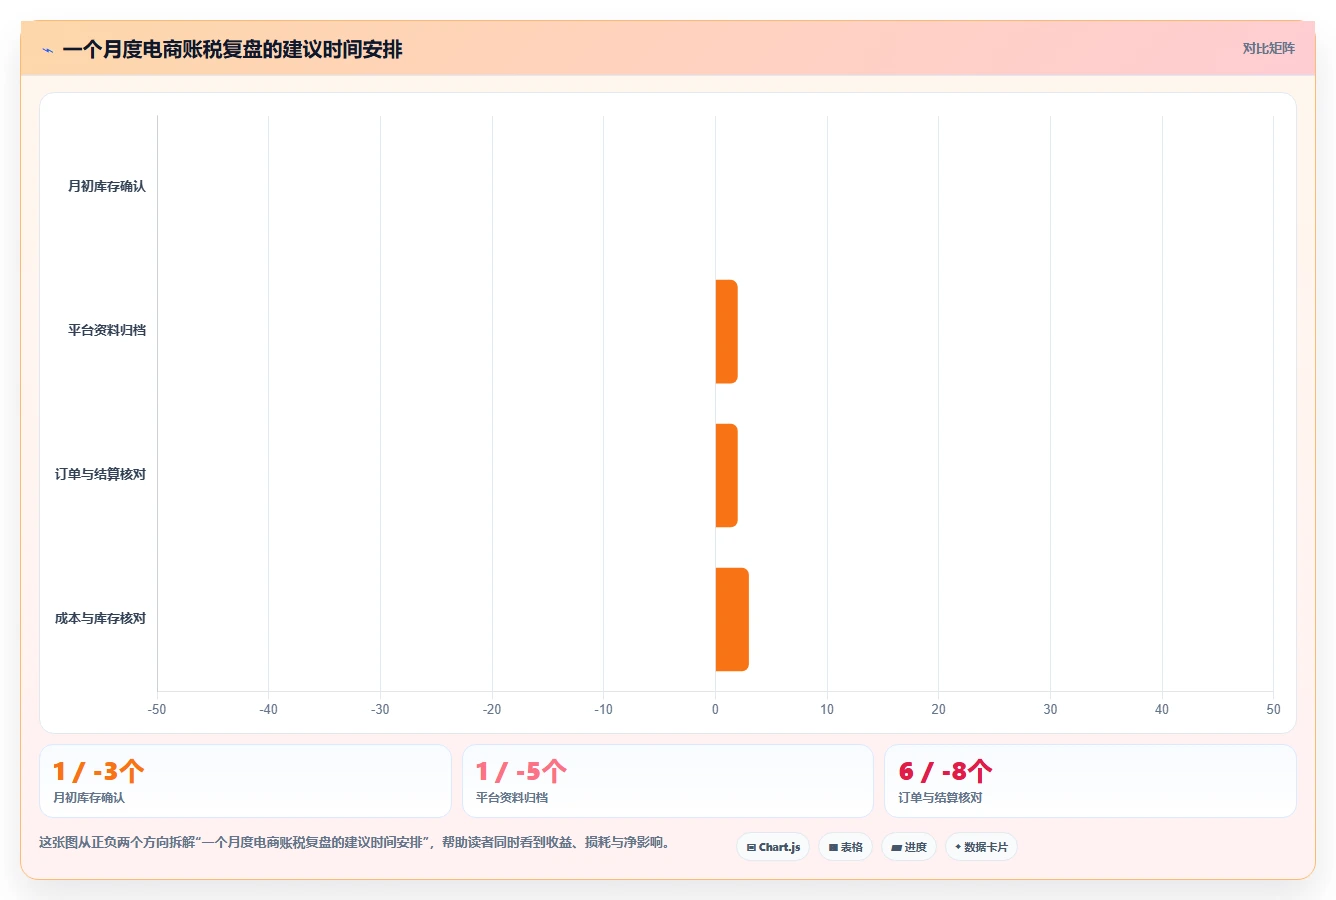
Task: Open the 6 / -8个 data card
Action: pos(1090,781)
